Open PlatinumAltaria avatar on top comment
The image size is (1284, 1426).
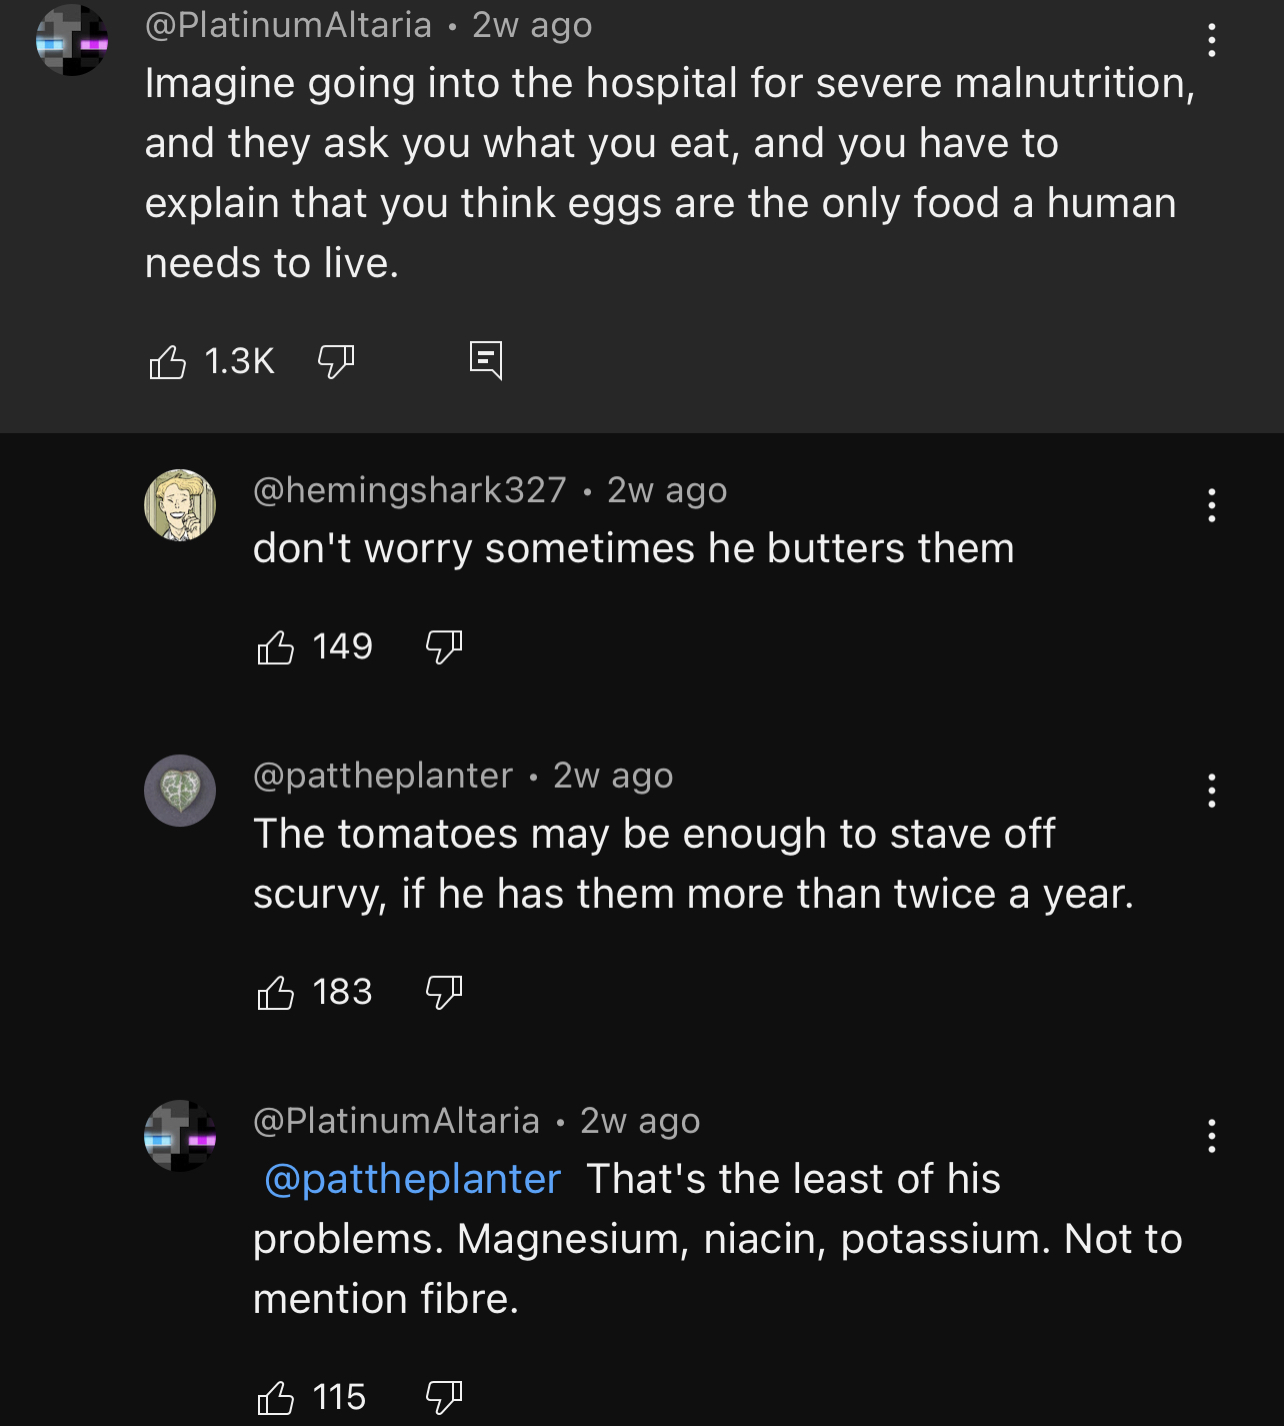click(72, 40)
